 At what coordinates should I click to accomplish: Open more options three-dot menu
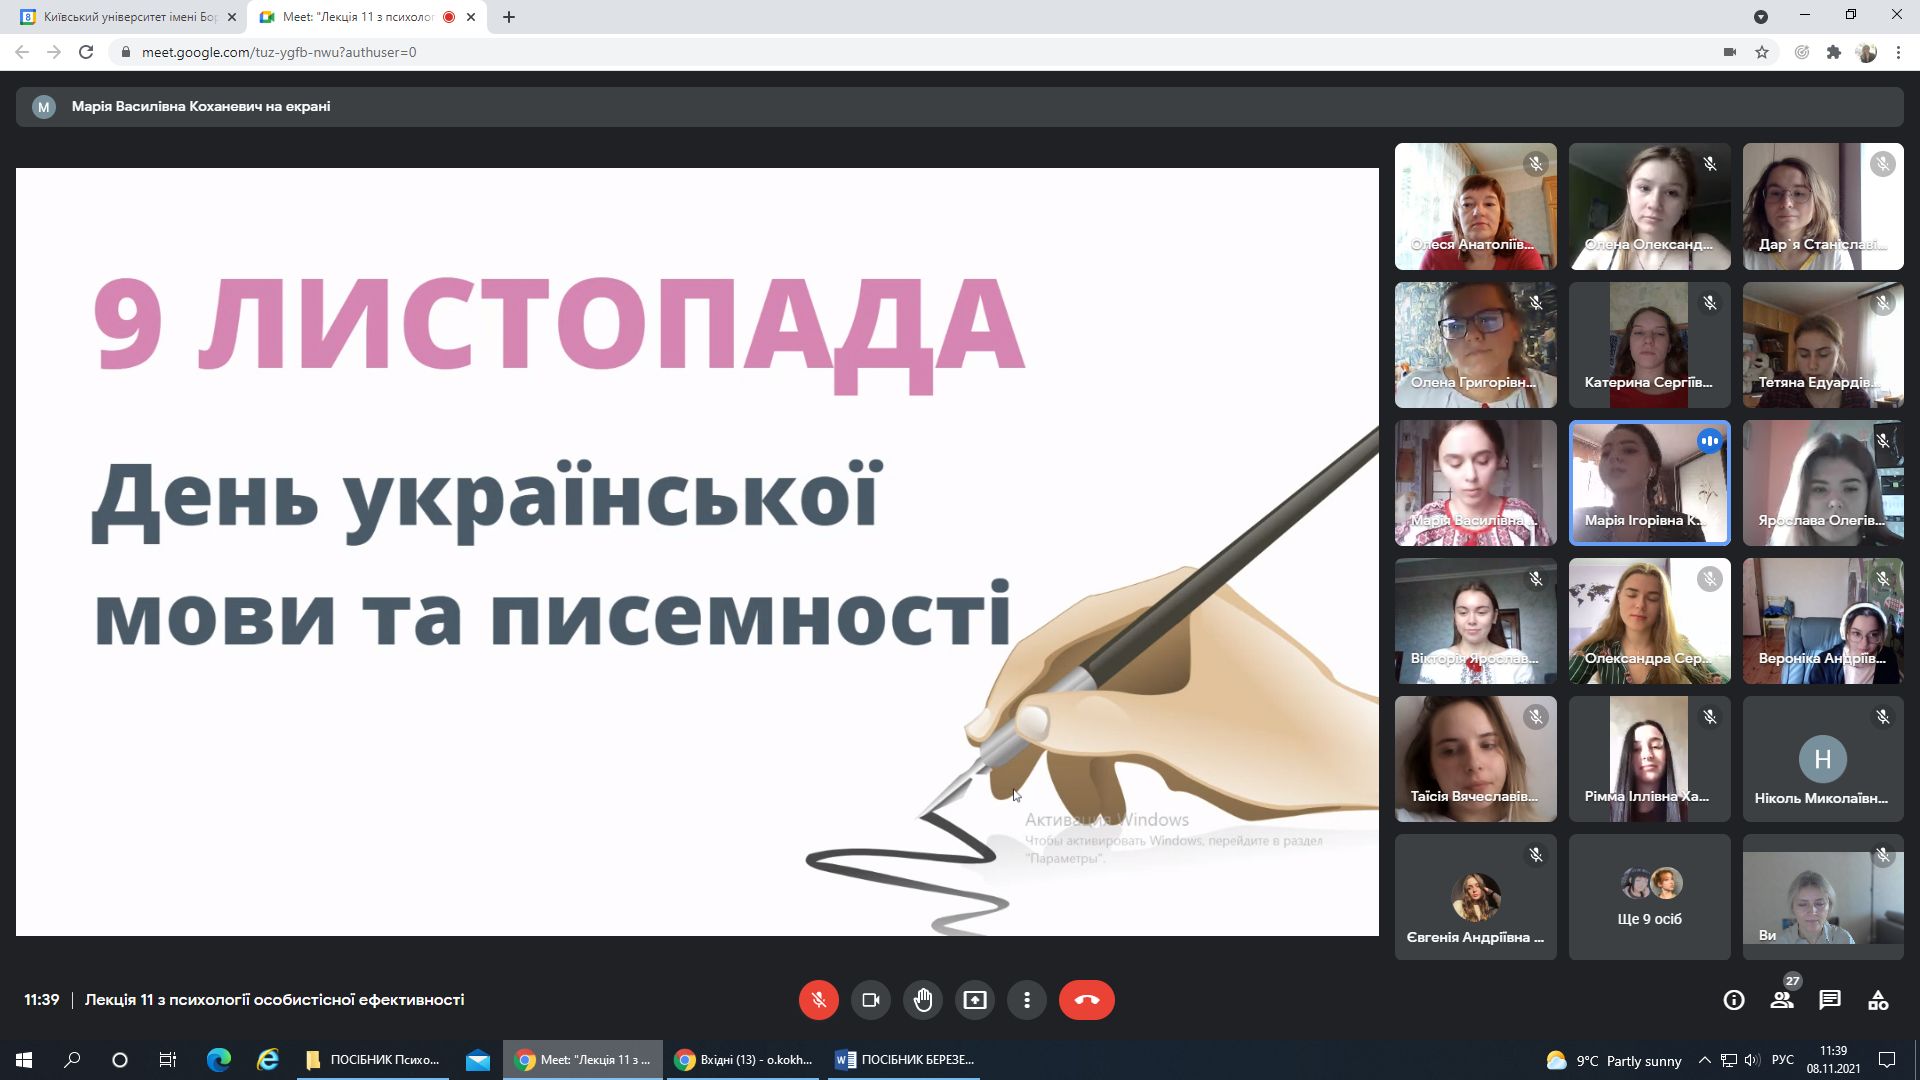[1026, 1000]
